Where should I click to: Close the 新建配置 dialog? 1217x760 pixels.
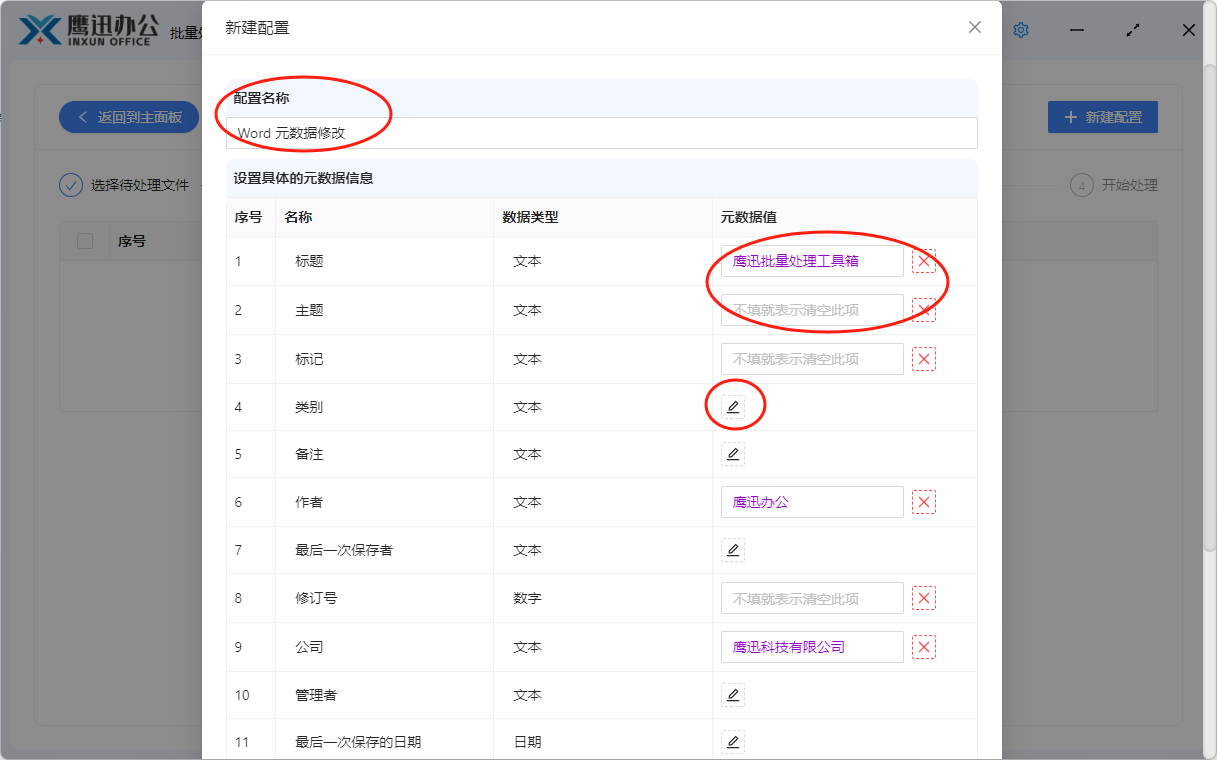pos(975,27)
